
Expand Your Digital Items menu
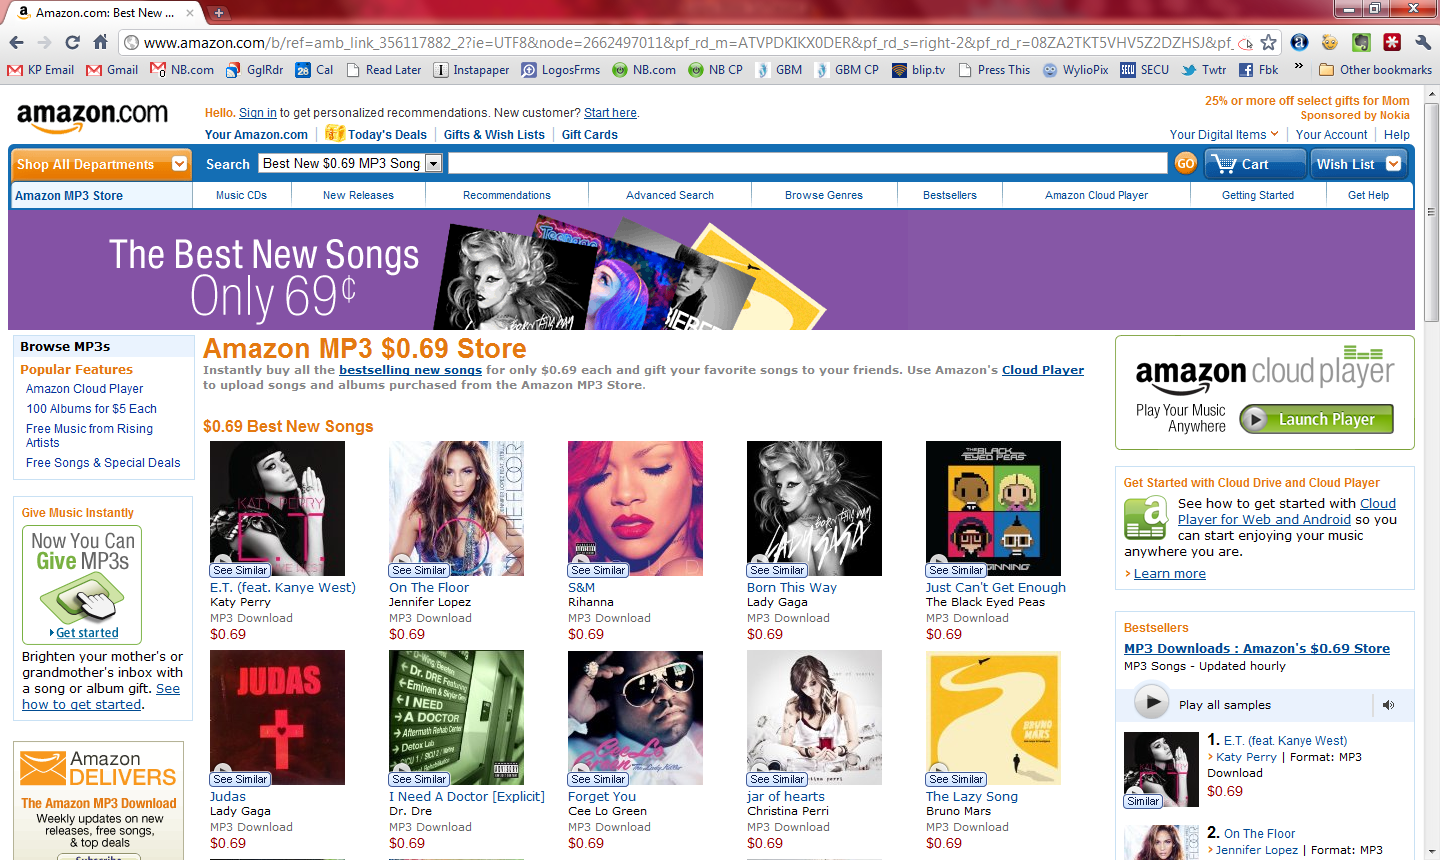[x=1224, y=135]
